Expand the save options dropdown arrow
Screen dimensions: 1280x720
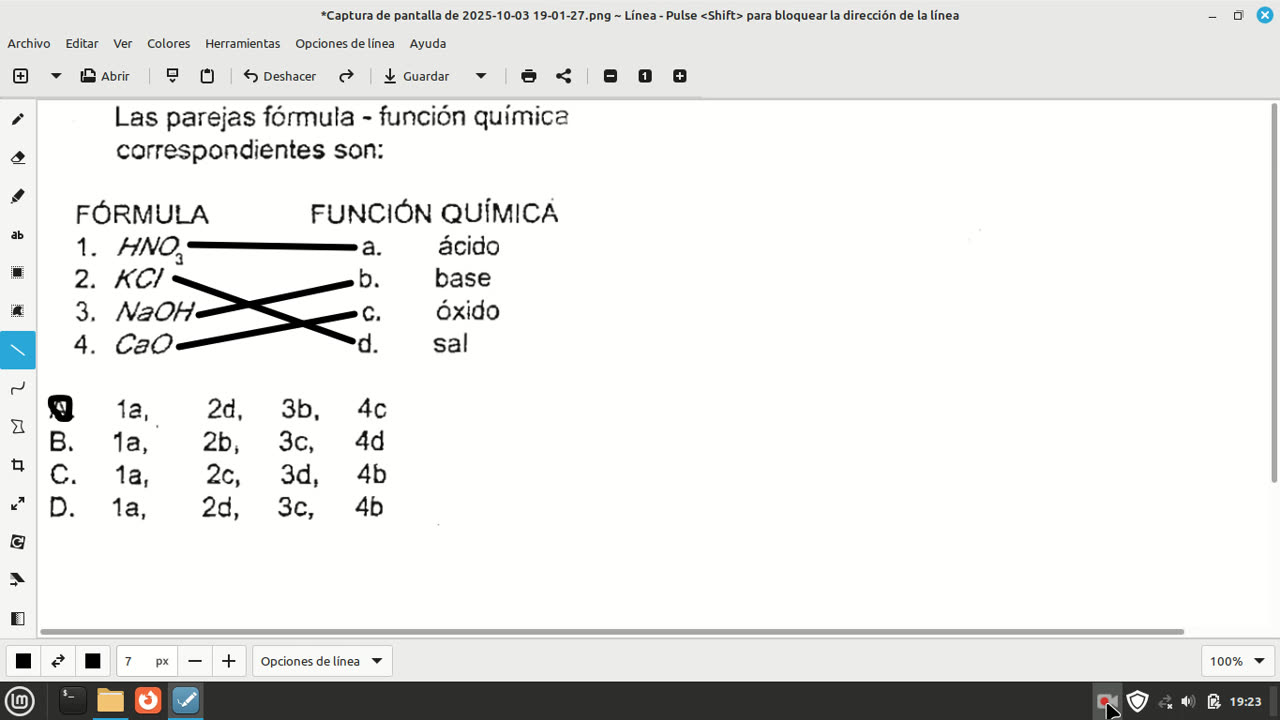[480, 76]
